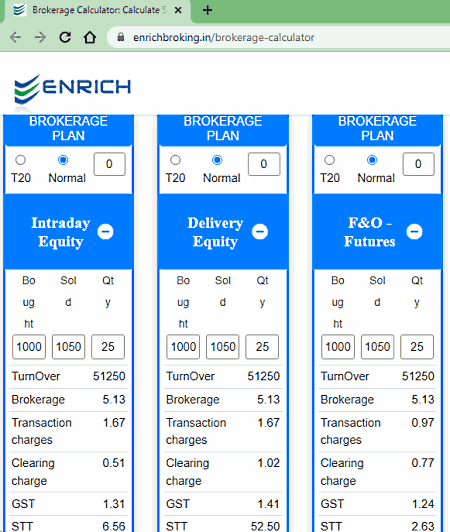Click the Delivery Equity heading
Viewport: 450px width, 532px height.
[x=215, y=232]
